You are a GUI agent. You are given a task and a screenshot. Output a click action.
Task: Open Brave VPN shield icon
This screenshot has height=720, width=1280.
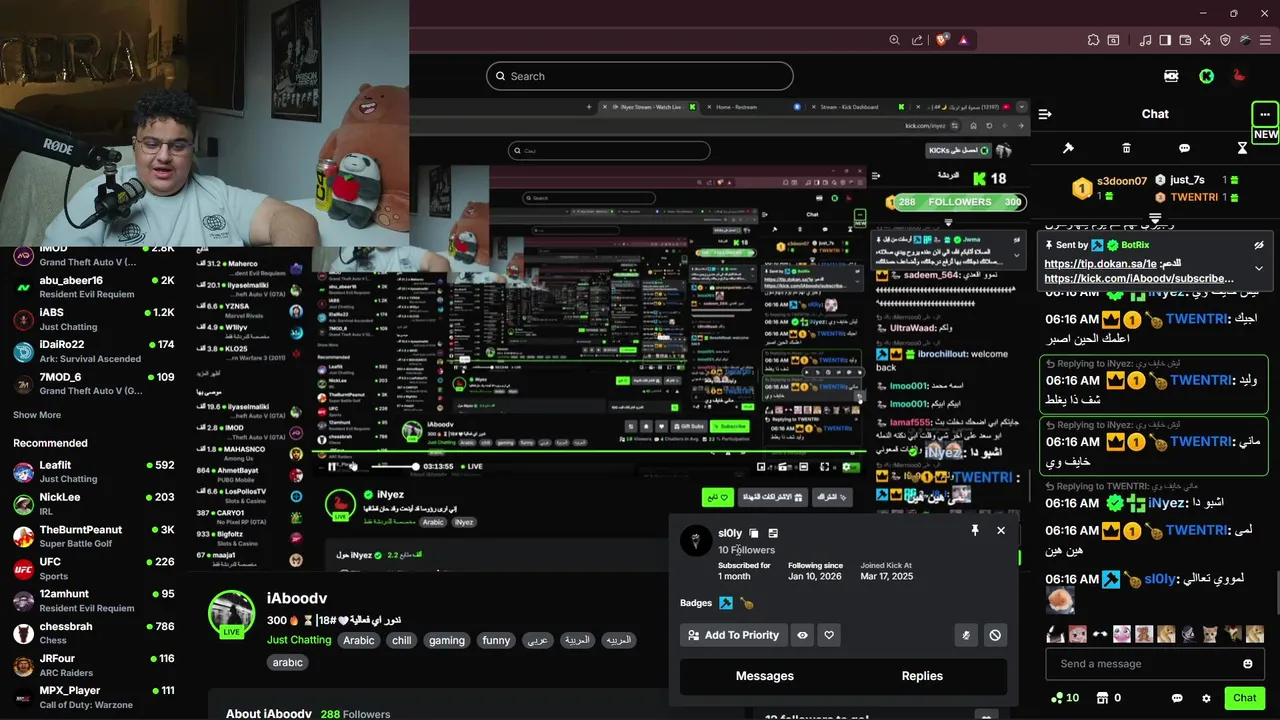click(x=1225, y=40)
